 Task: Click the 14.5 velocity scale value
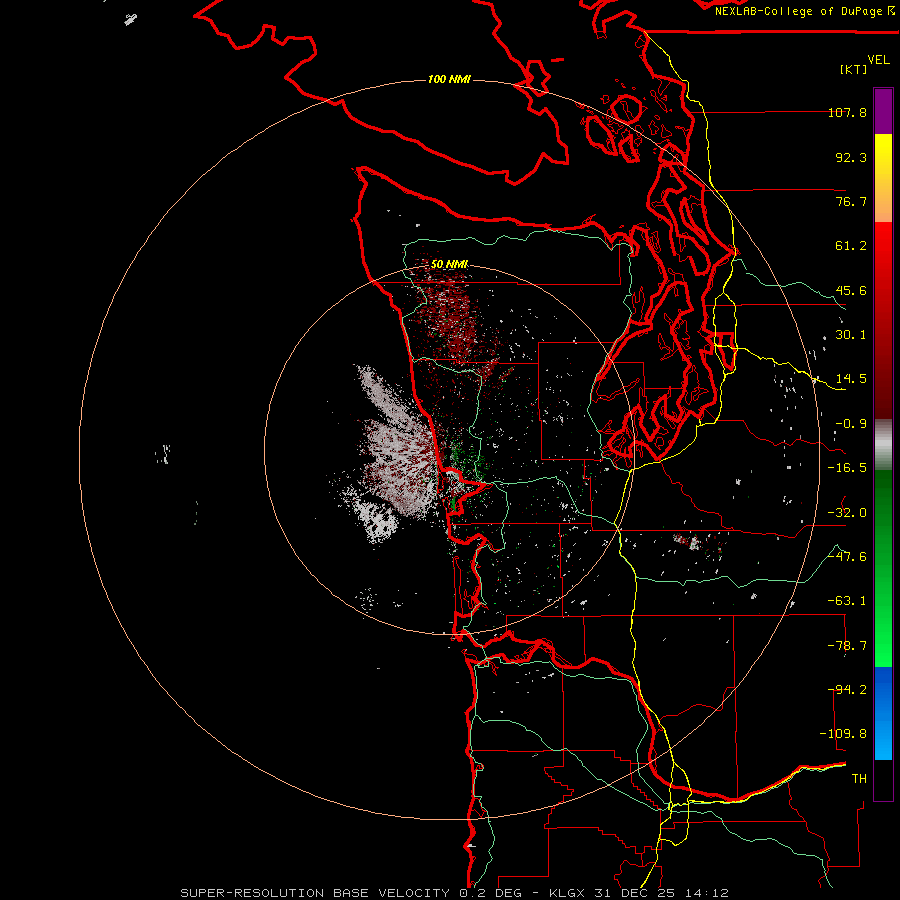pos(851,379)
